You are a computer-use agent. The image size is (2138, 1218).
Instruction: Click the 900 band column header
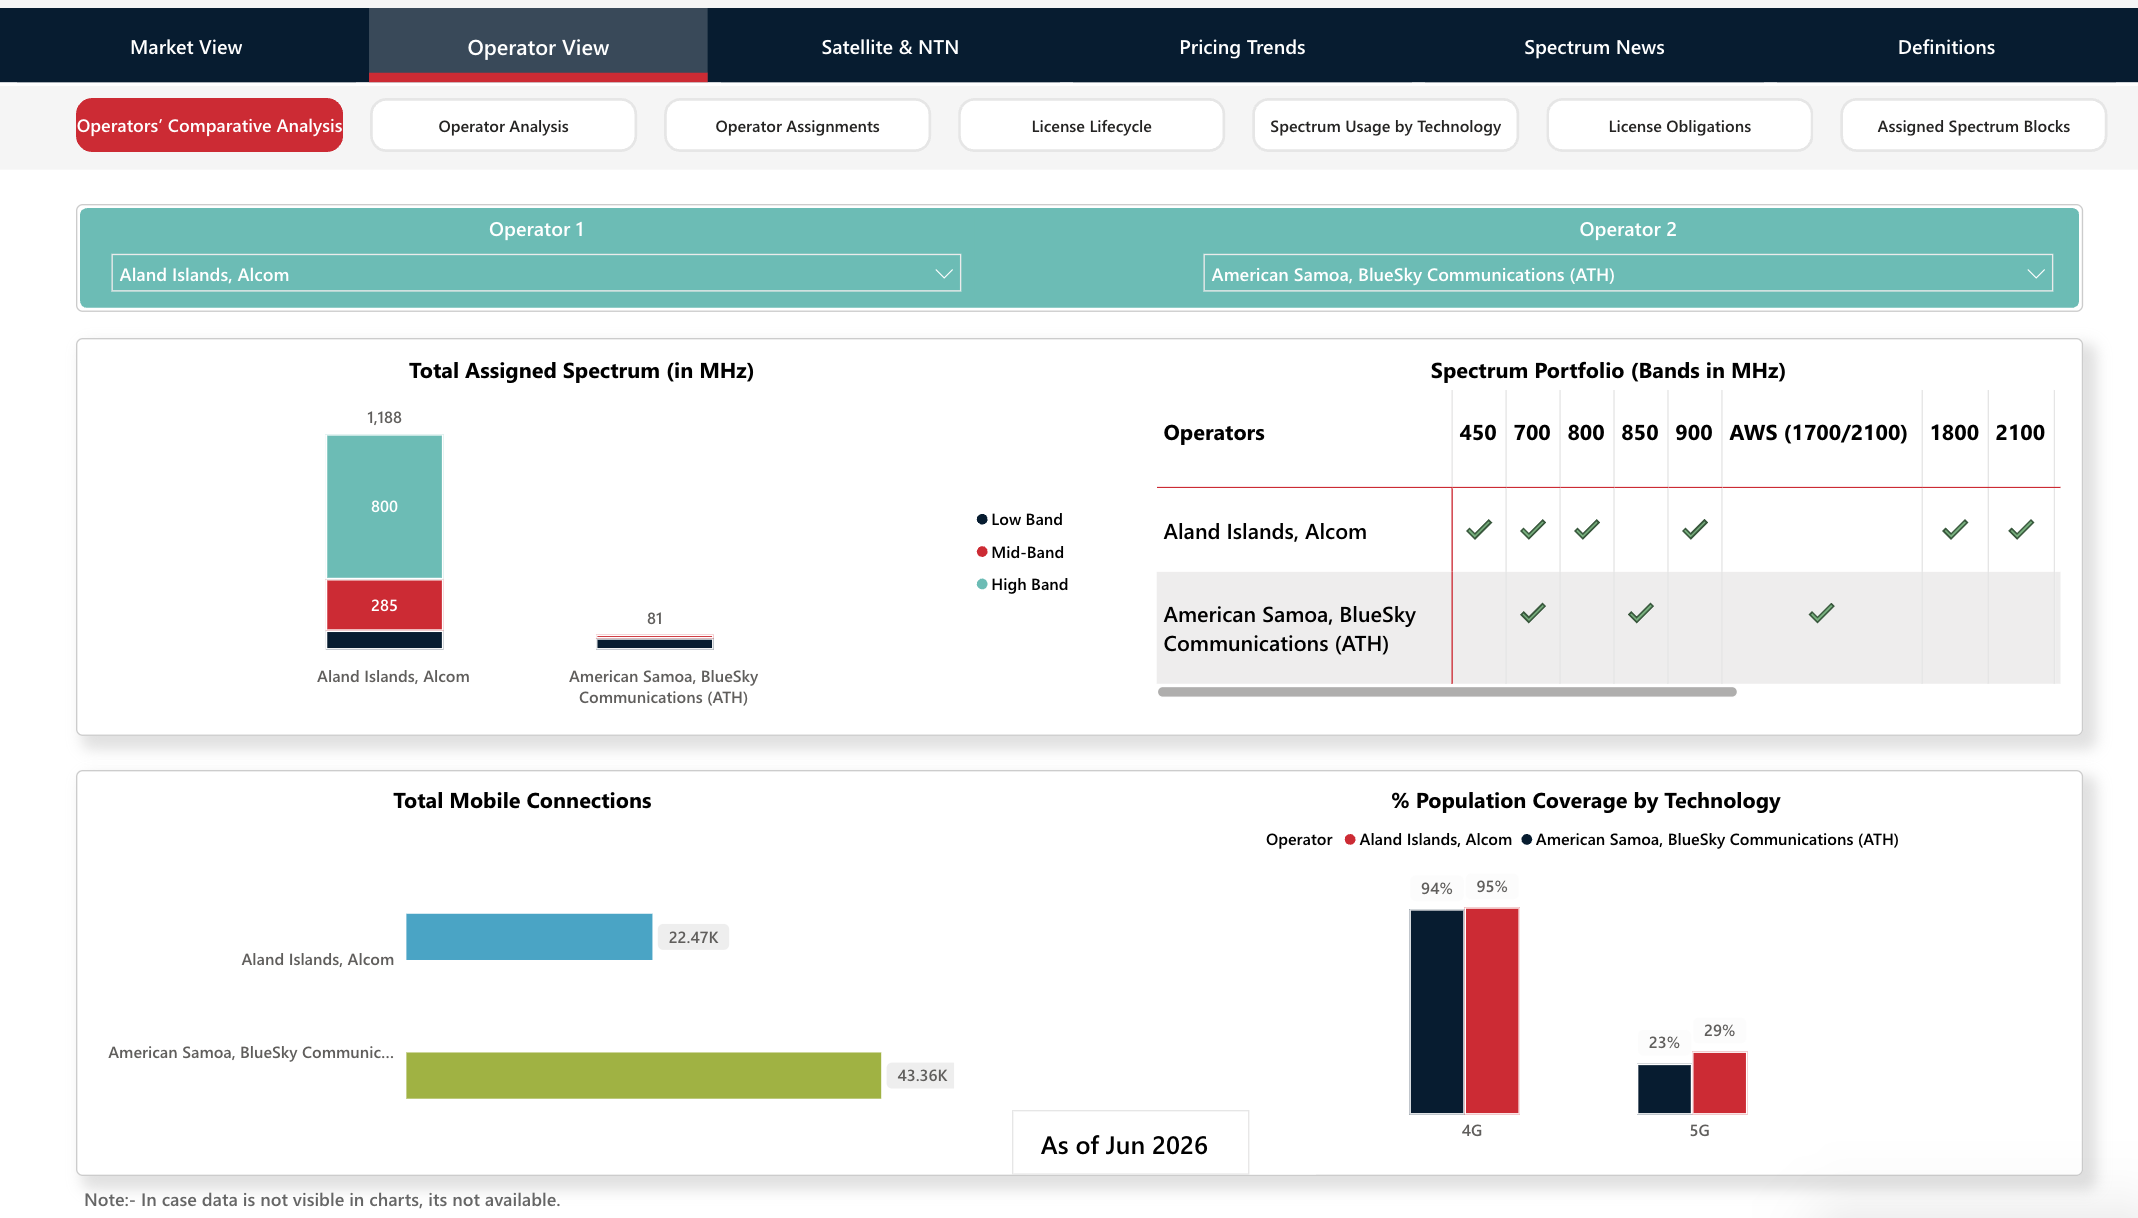click(1694, 433)
